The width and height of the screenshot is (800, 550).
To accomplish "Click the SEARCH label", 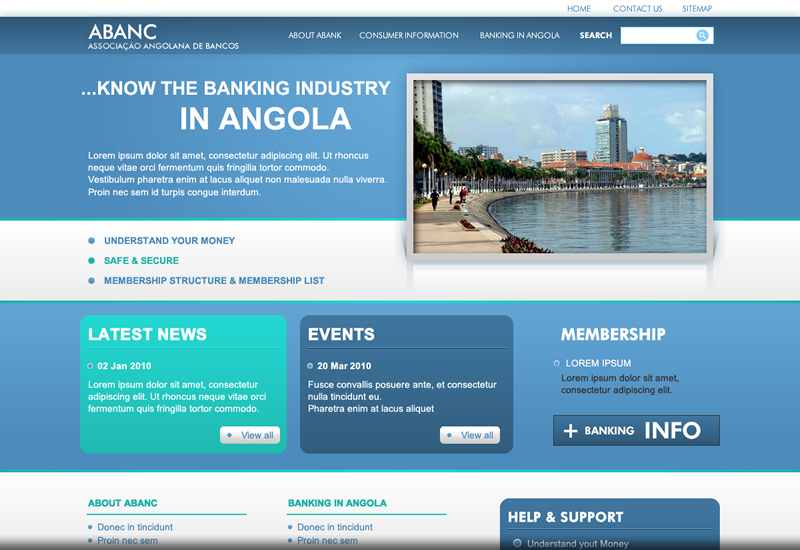I will coord(595,35).
